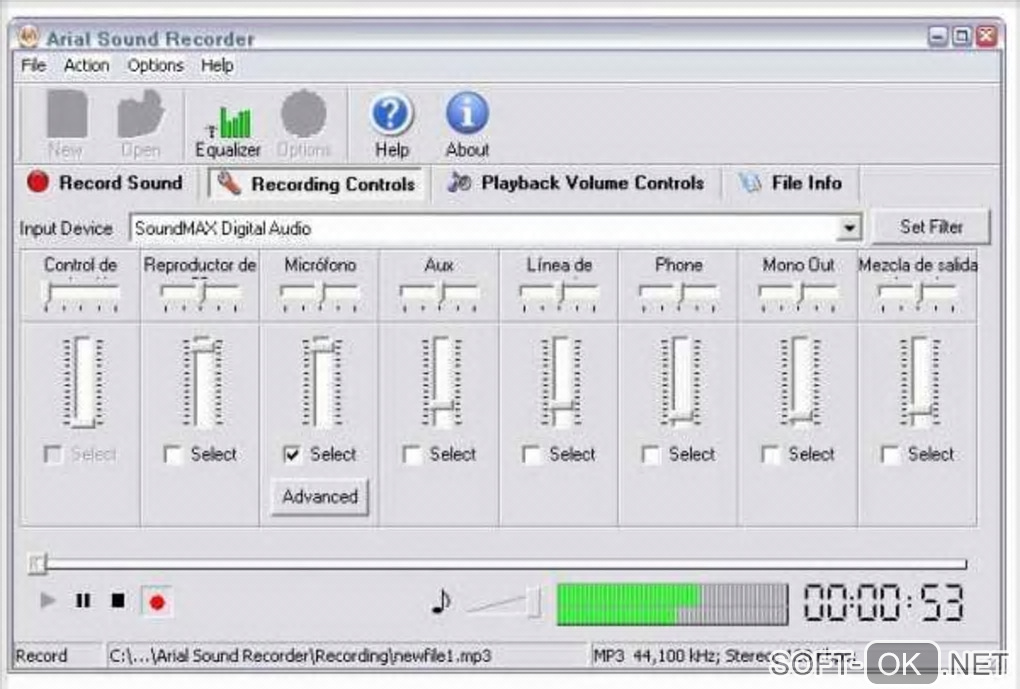This screenshot has width=1020, height=689.
Task: Click the music note volume icon
Action: click(x=441, y=602)
